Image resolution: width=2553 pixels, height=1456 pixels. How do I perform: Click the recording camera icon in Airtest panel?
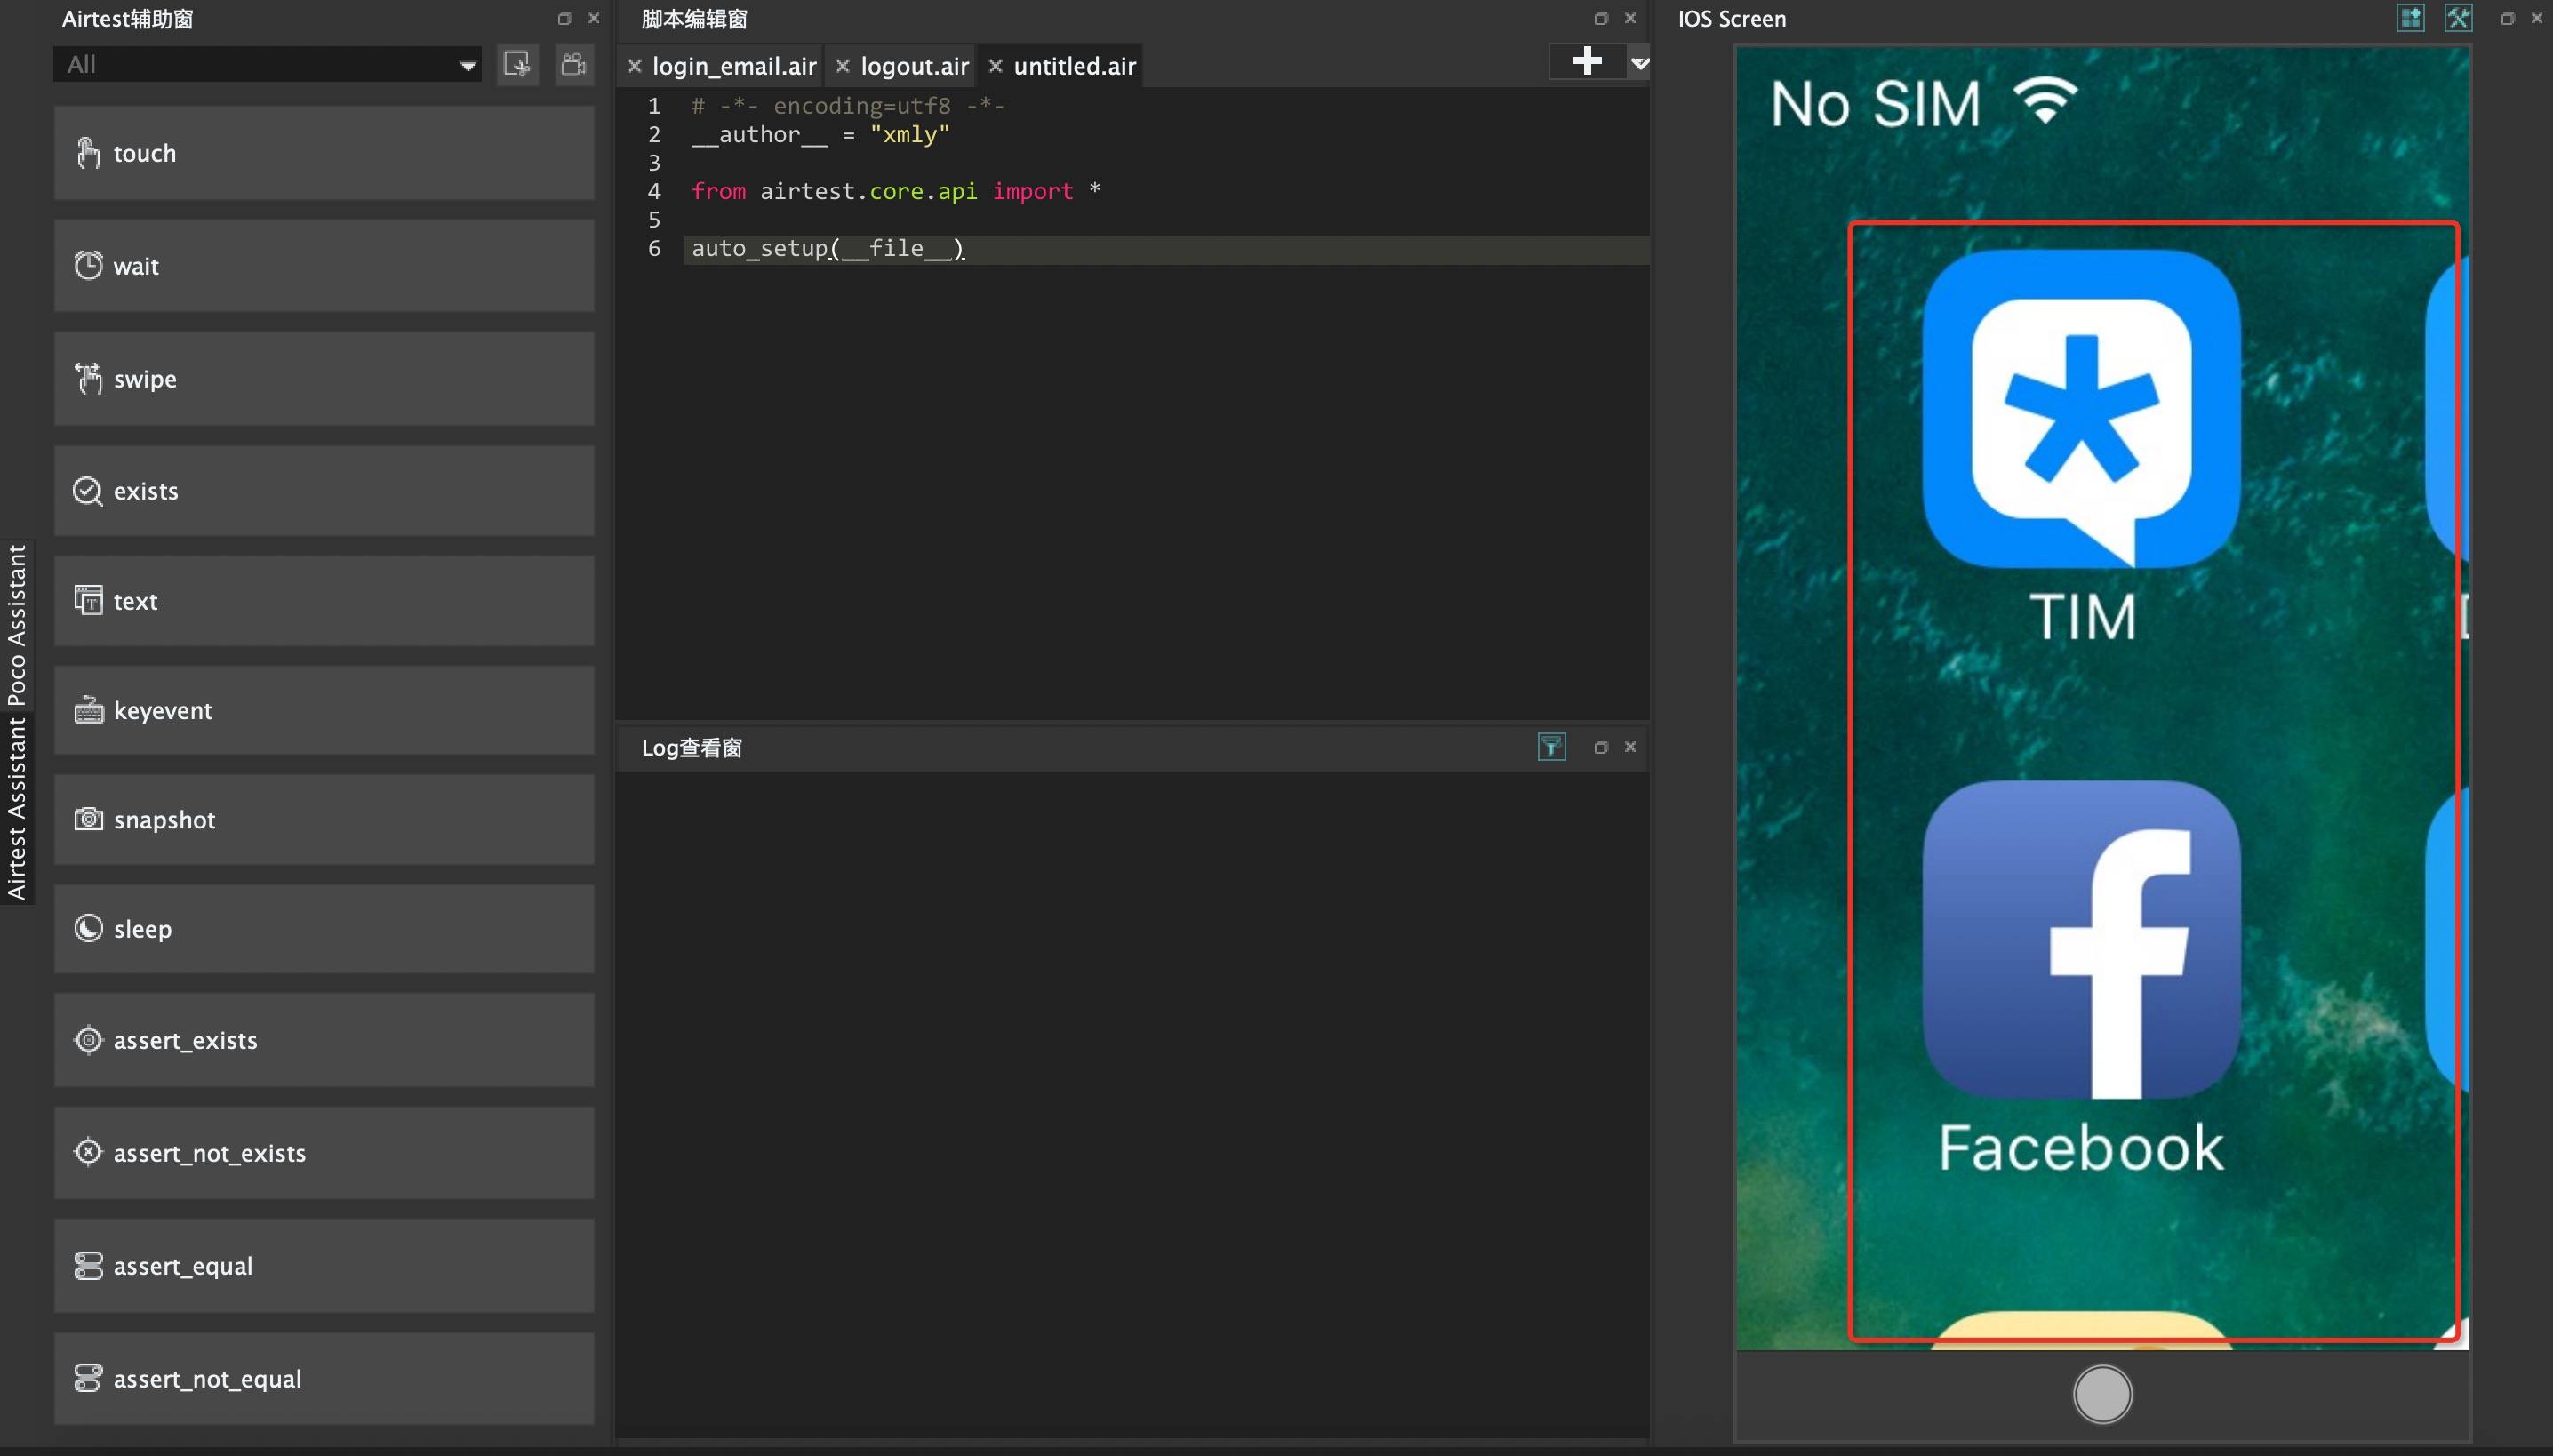[574, 65]
